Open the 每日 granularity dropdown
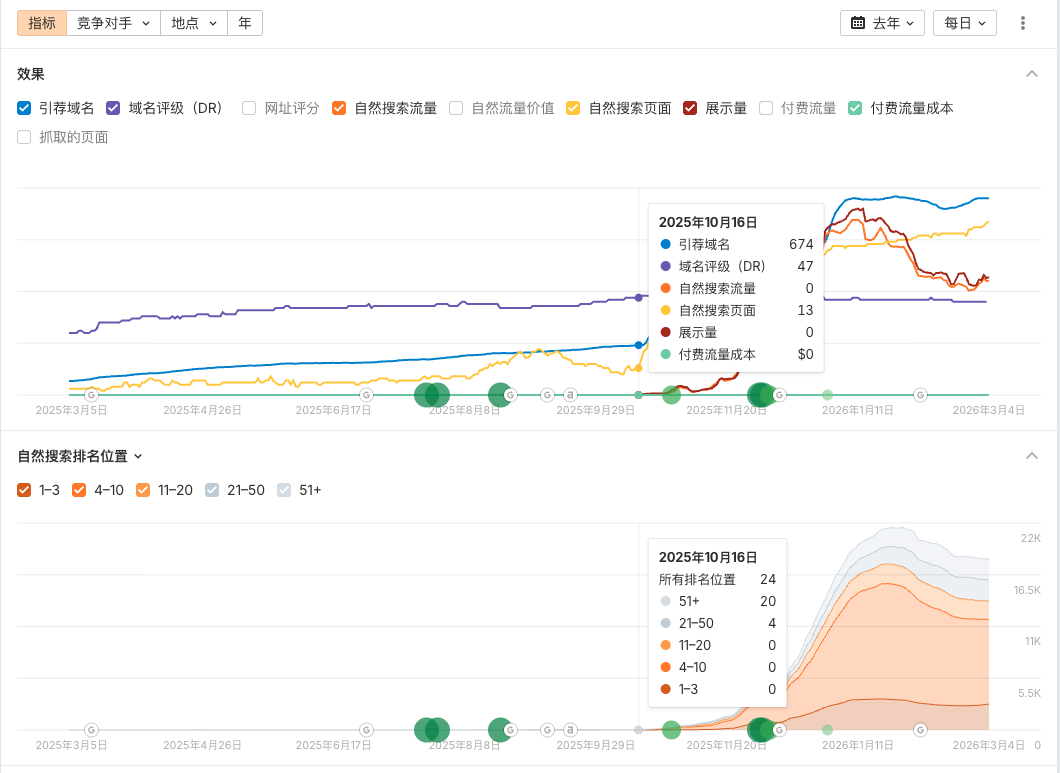 click(965, 23)
